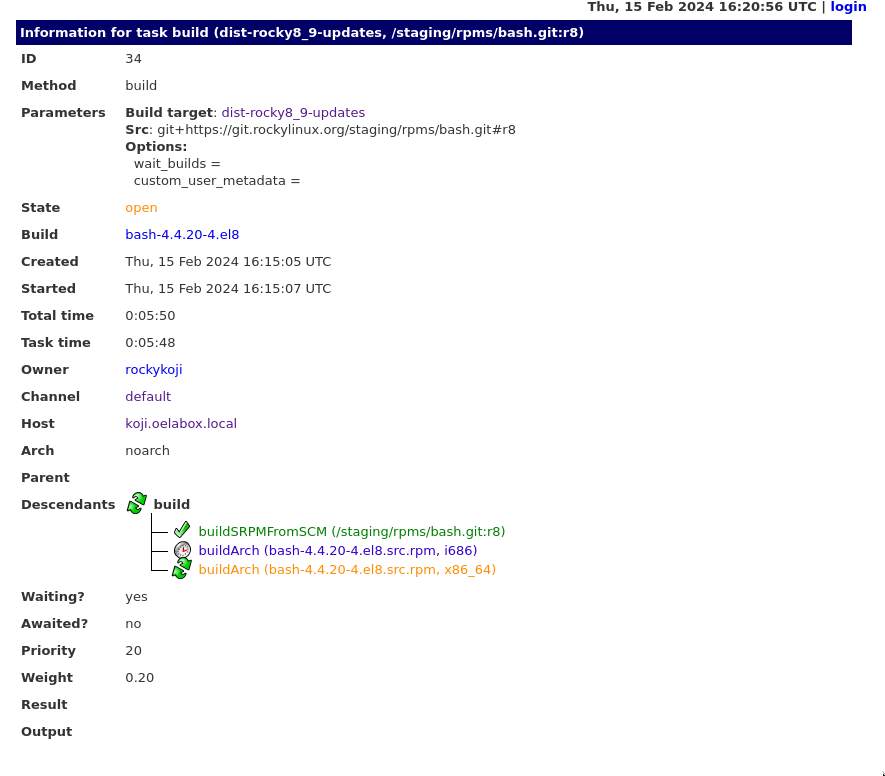This screenshot has width=885, height=776.
Task: Click the Priority value 20
Action: click(x=133, y=651)
